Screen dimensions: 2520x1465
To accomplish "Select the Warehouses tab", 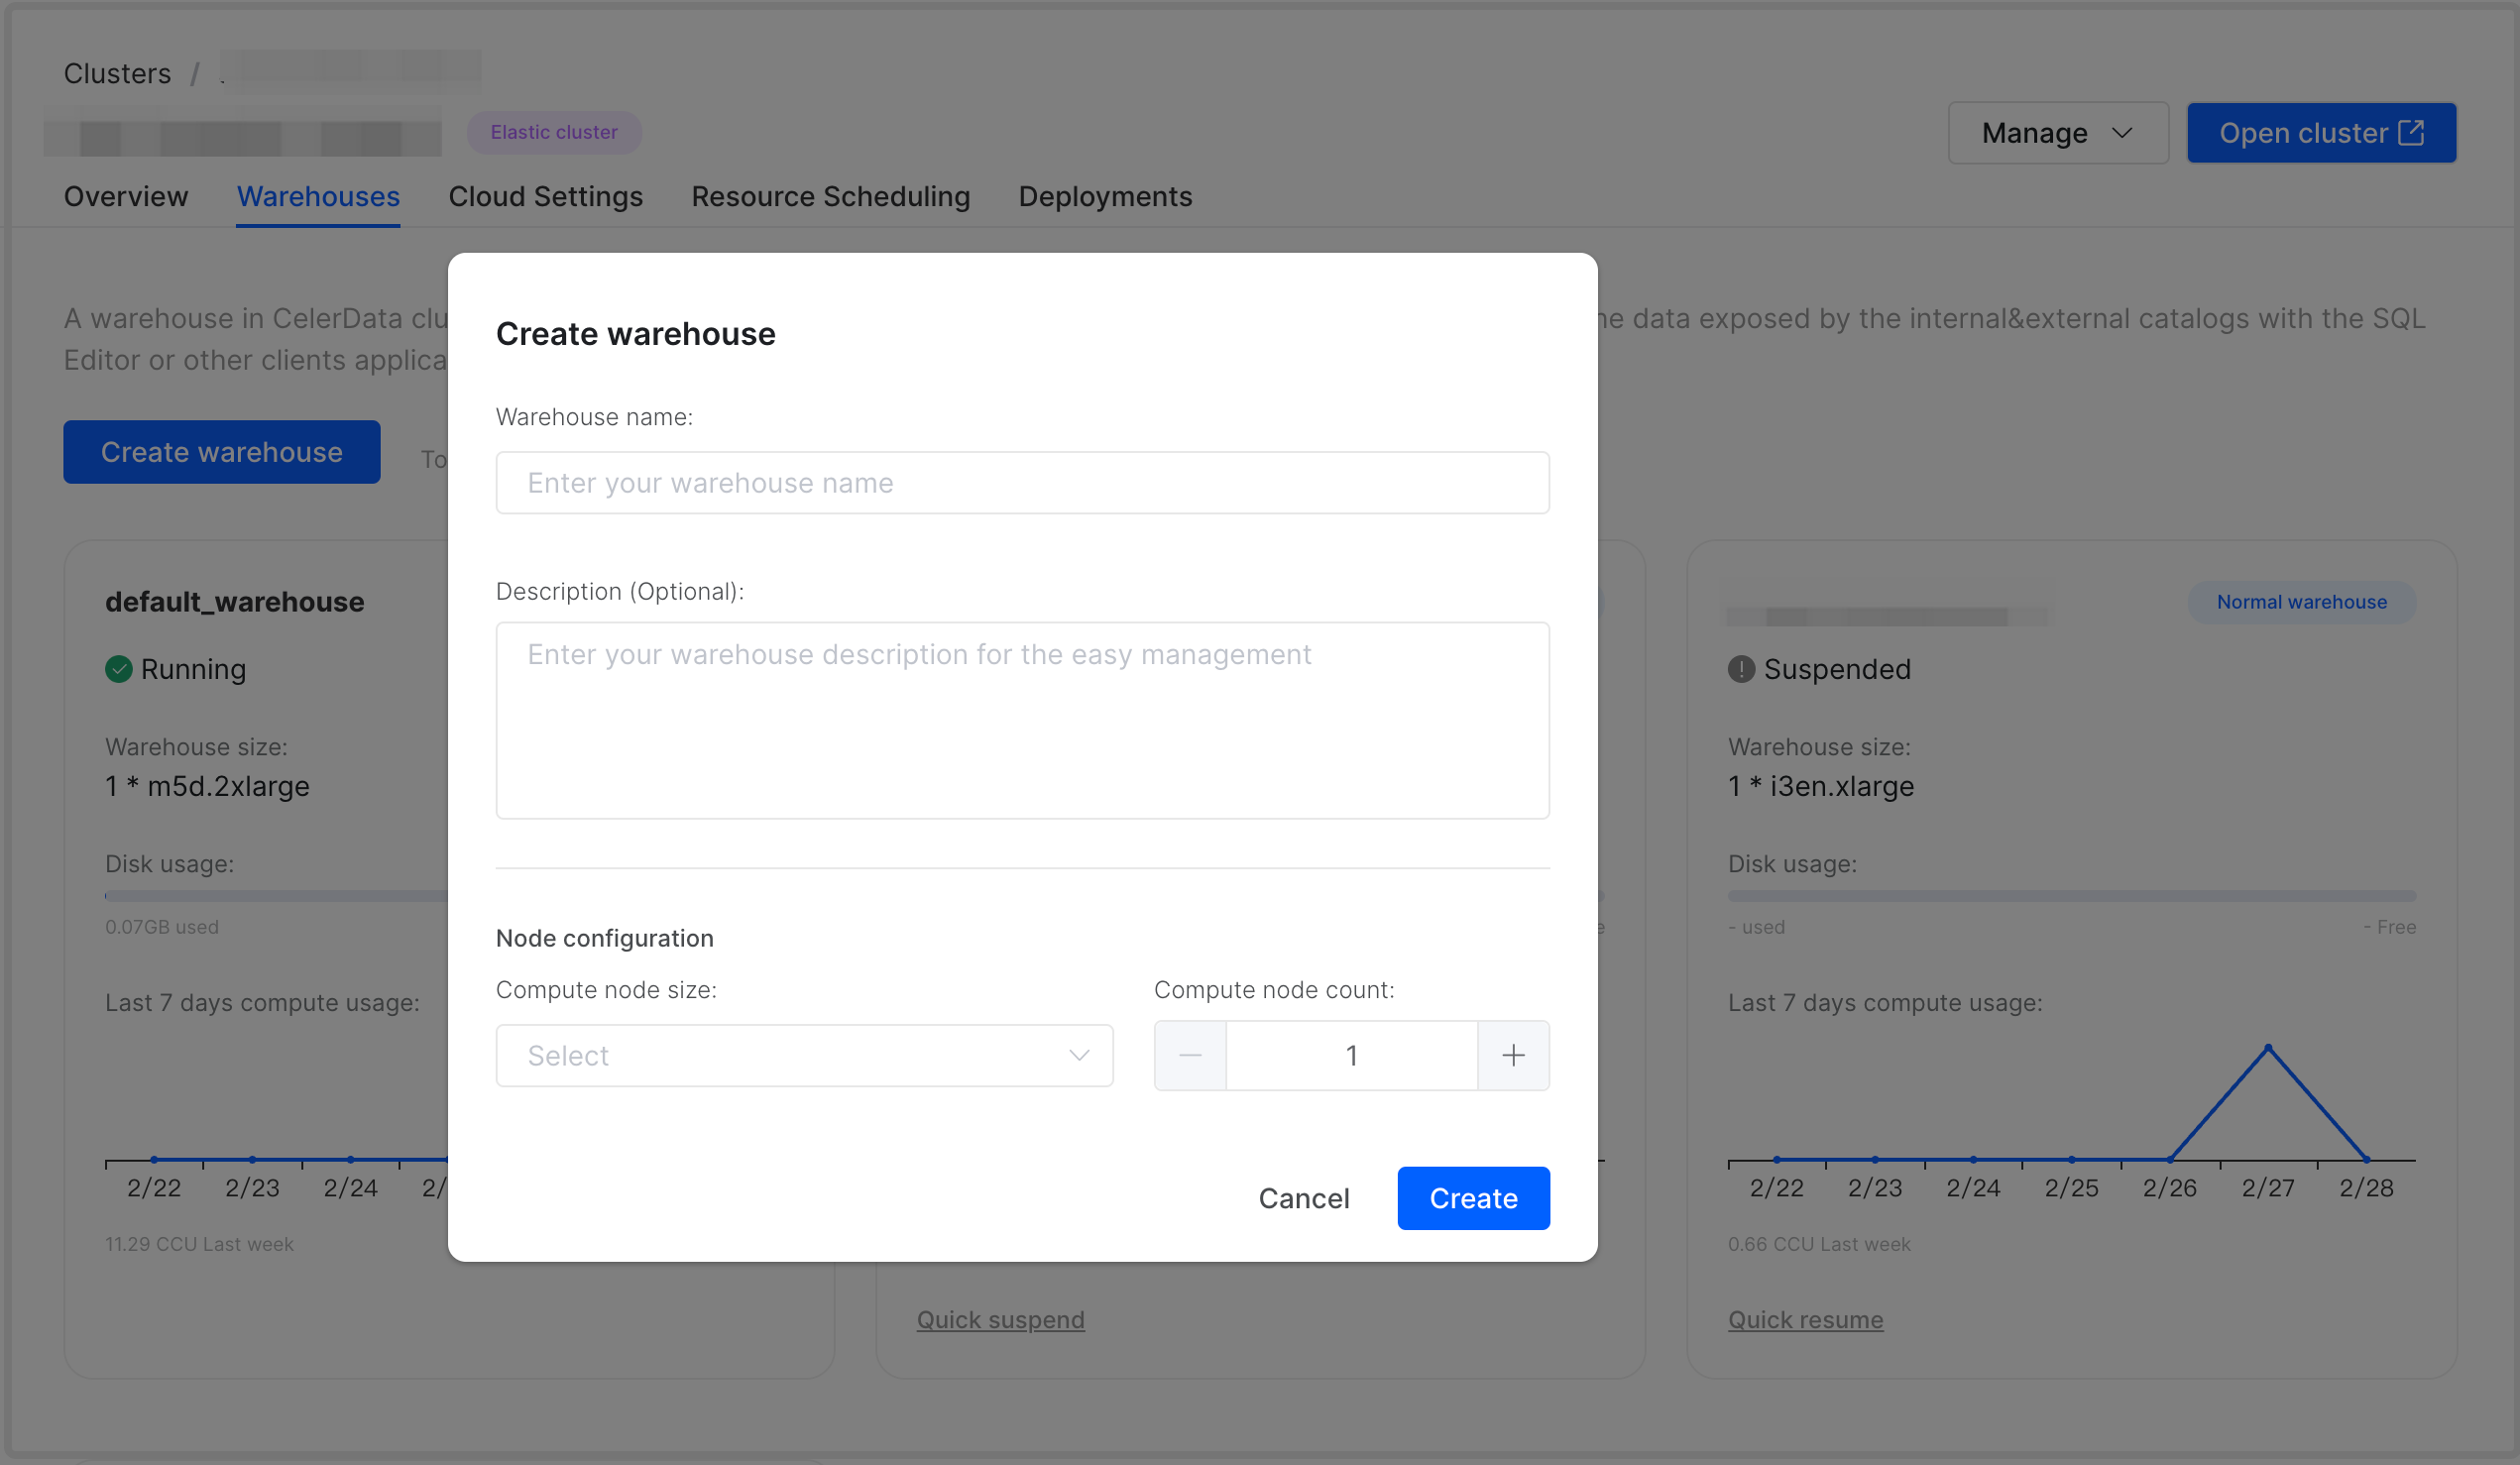I will coord(318,196).
